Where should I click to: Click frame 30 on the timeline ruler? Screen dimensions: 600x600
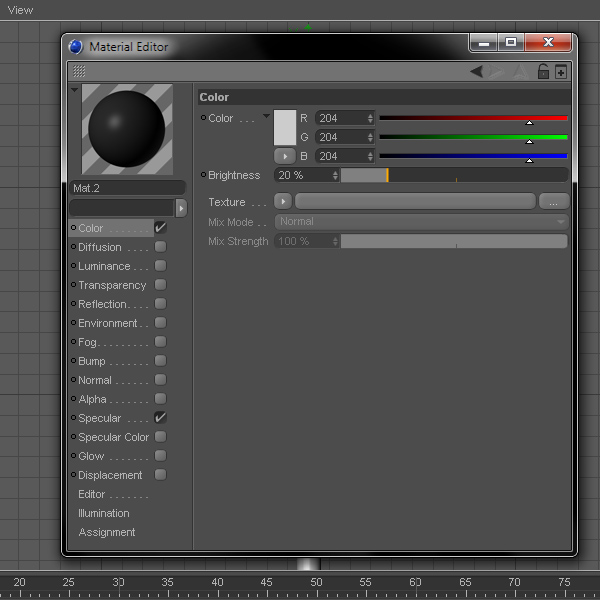click(x=118, y=582)
